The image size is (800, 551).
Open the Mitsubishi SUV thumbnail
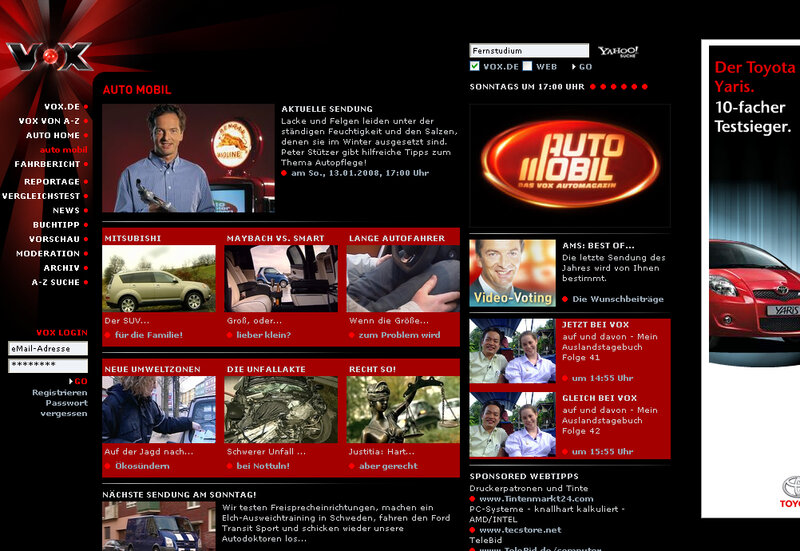click(159, 279)
